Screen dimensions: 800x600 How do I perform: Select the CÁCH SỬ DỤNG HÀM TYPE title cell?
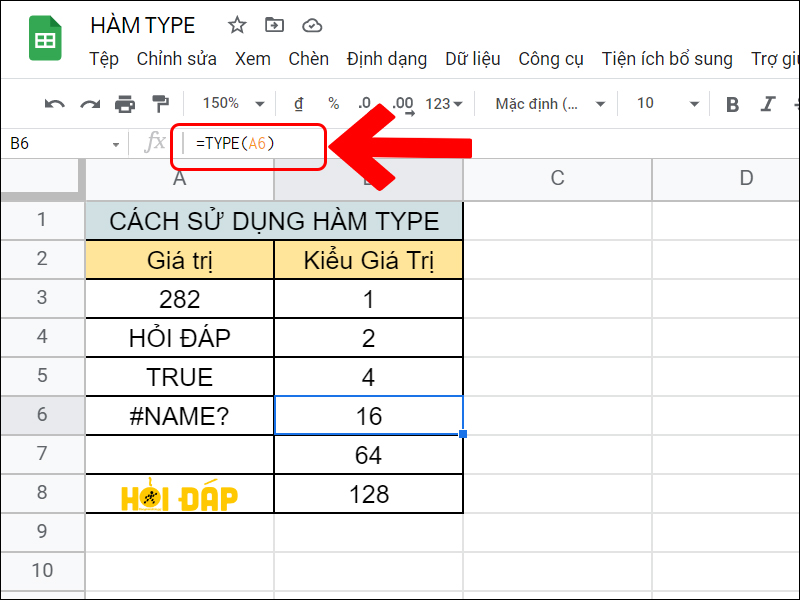pyautogui.click(x=274, y=221)
